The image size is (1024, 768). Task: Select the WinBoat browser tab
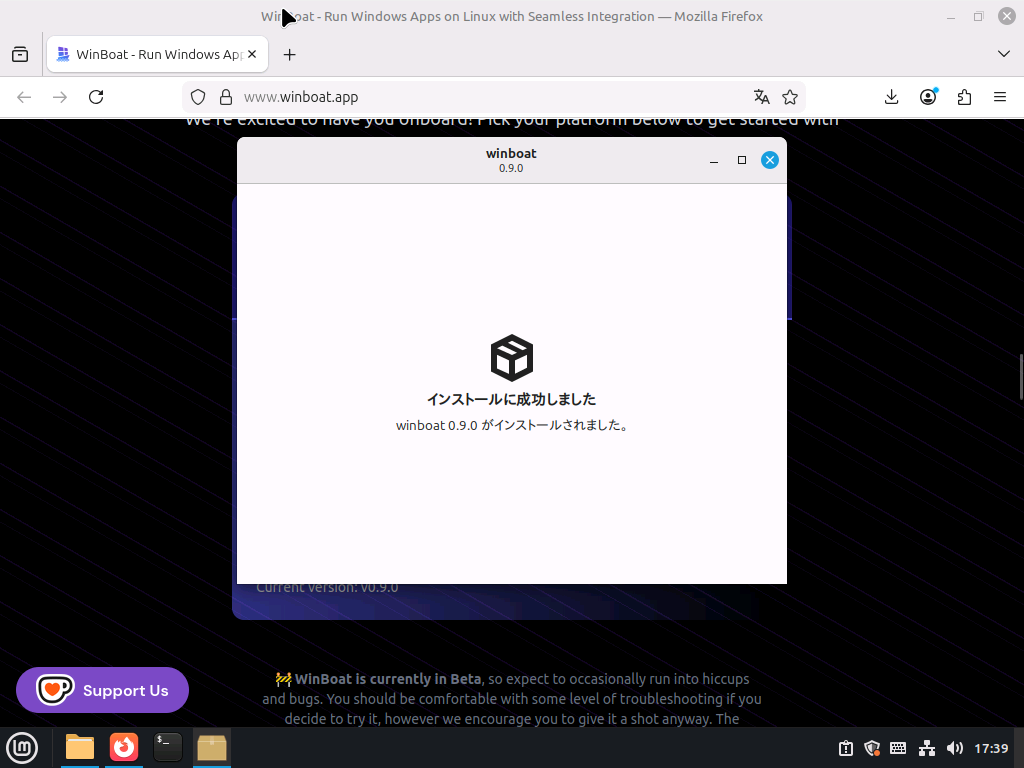coord(150,54)
